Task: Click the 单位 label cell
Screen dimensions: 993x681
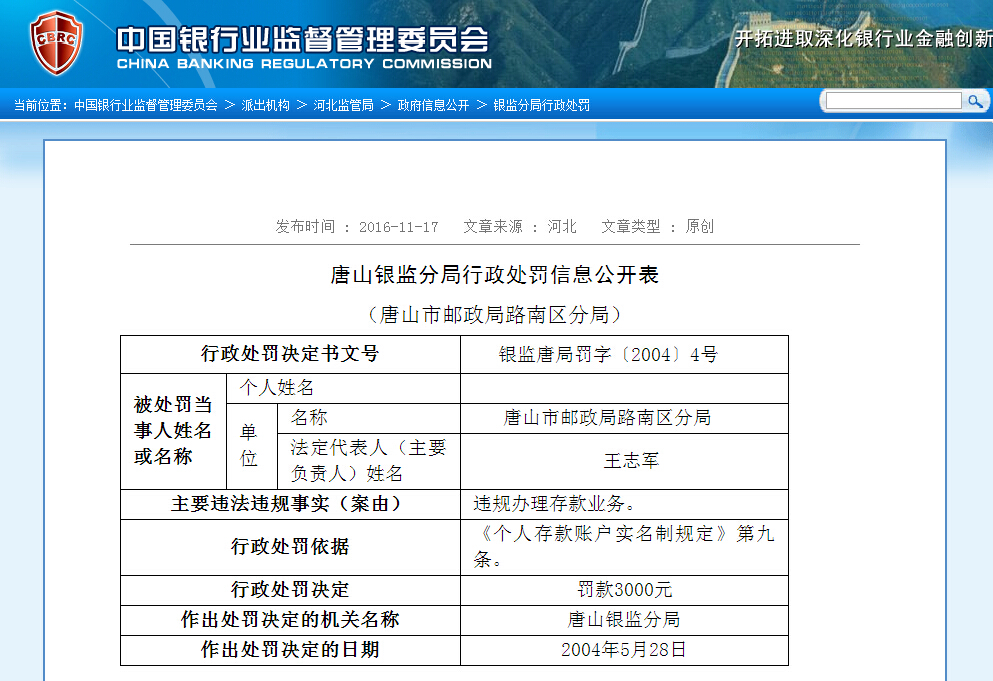Action: click(x=252, y=446)
